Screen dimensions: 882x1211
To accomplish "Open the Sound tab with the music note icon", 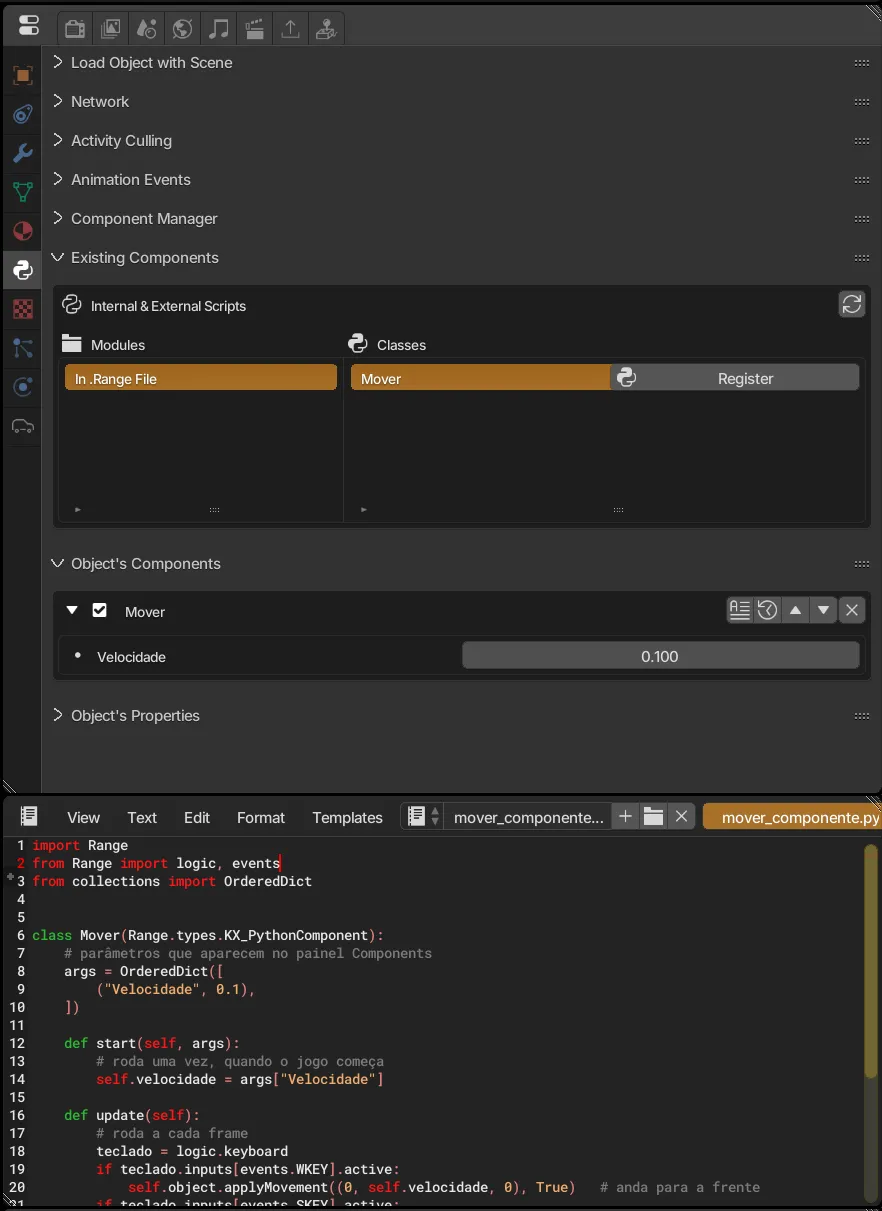I will point(218,29).
